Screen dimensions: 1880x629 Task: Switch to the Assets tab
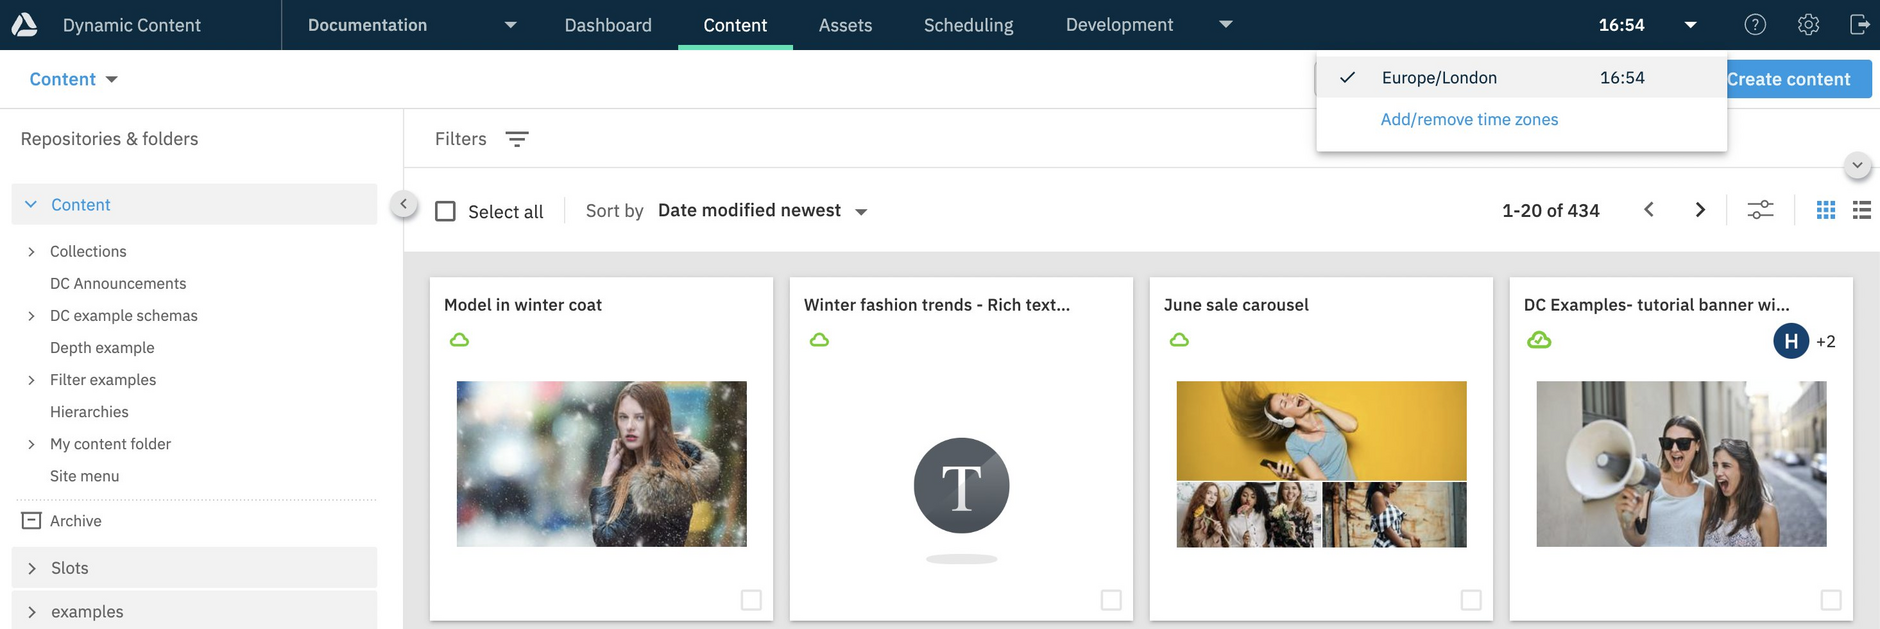(845, 25)
